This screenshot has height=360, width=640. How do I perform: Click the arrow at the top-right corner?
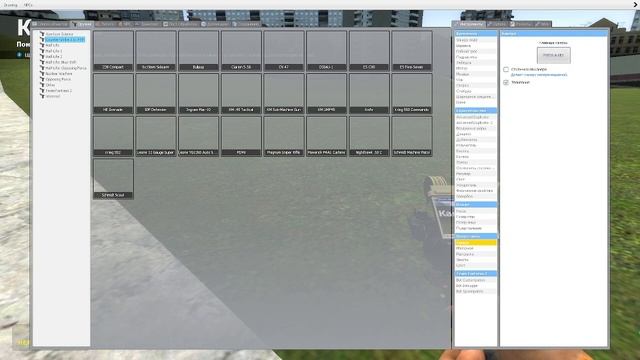click(635, 4)
